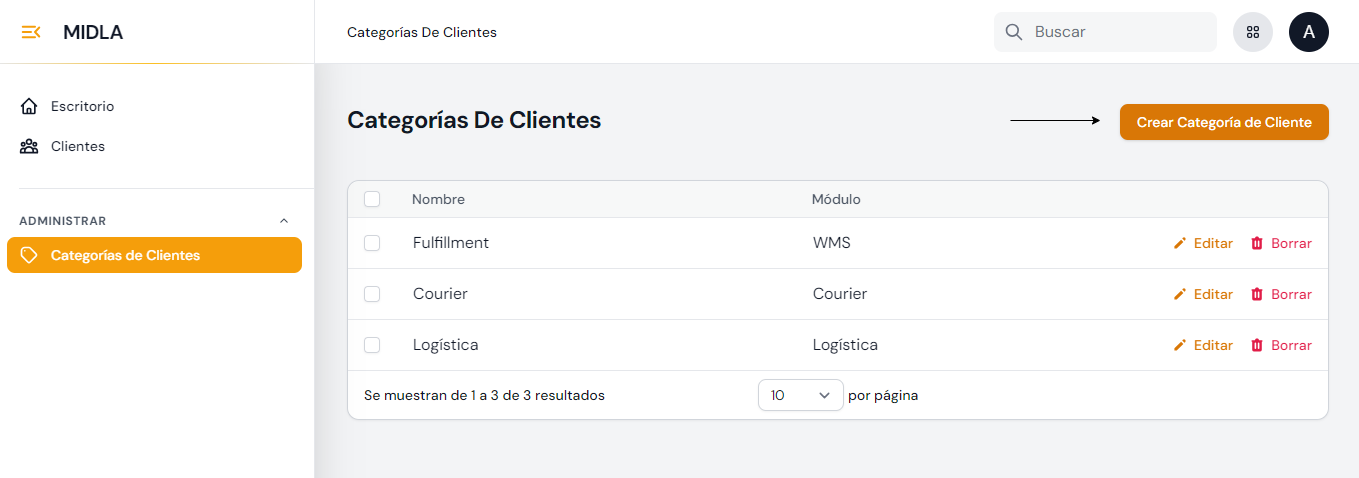The width and height of the screenshot is (1359, 478).
Task: Click the people icon beside Clientes
Action: pos(29,146)
